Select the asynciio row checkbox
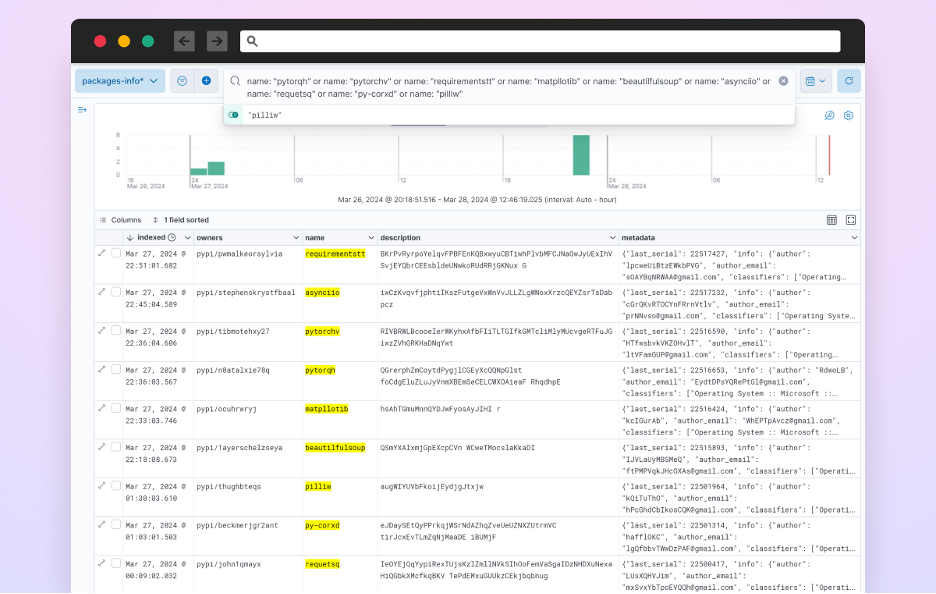 tap(116, 292)
